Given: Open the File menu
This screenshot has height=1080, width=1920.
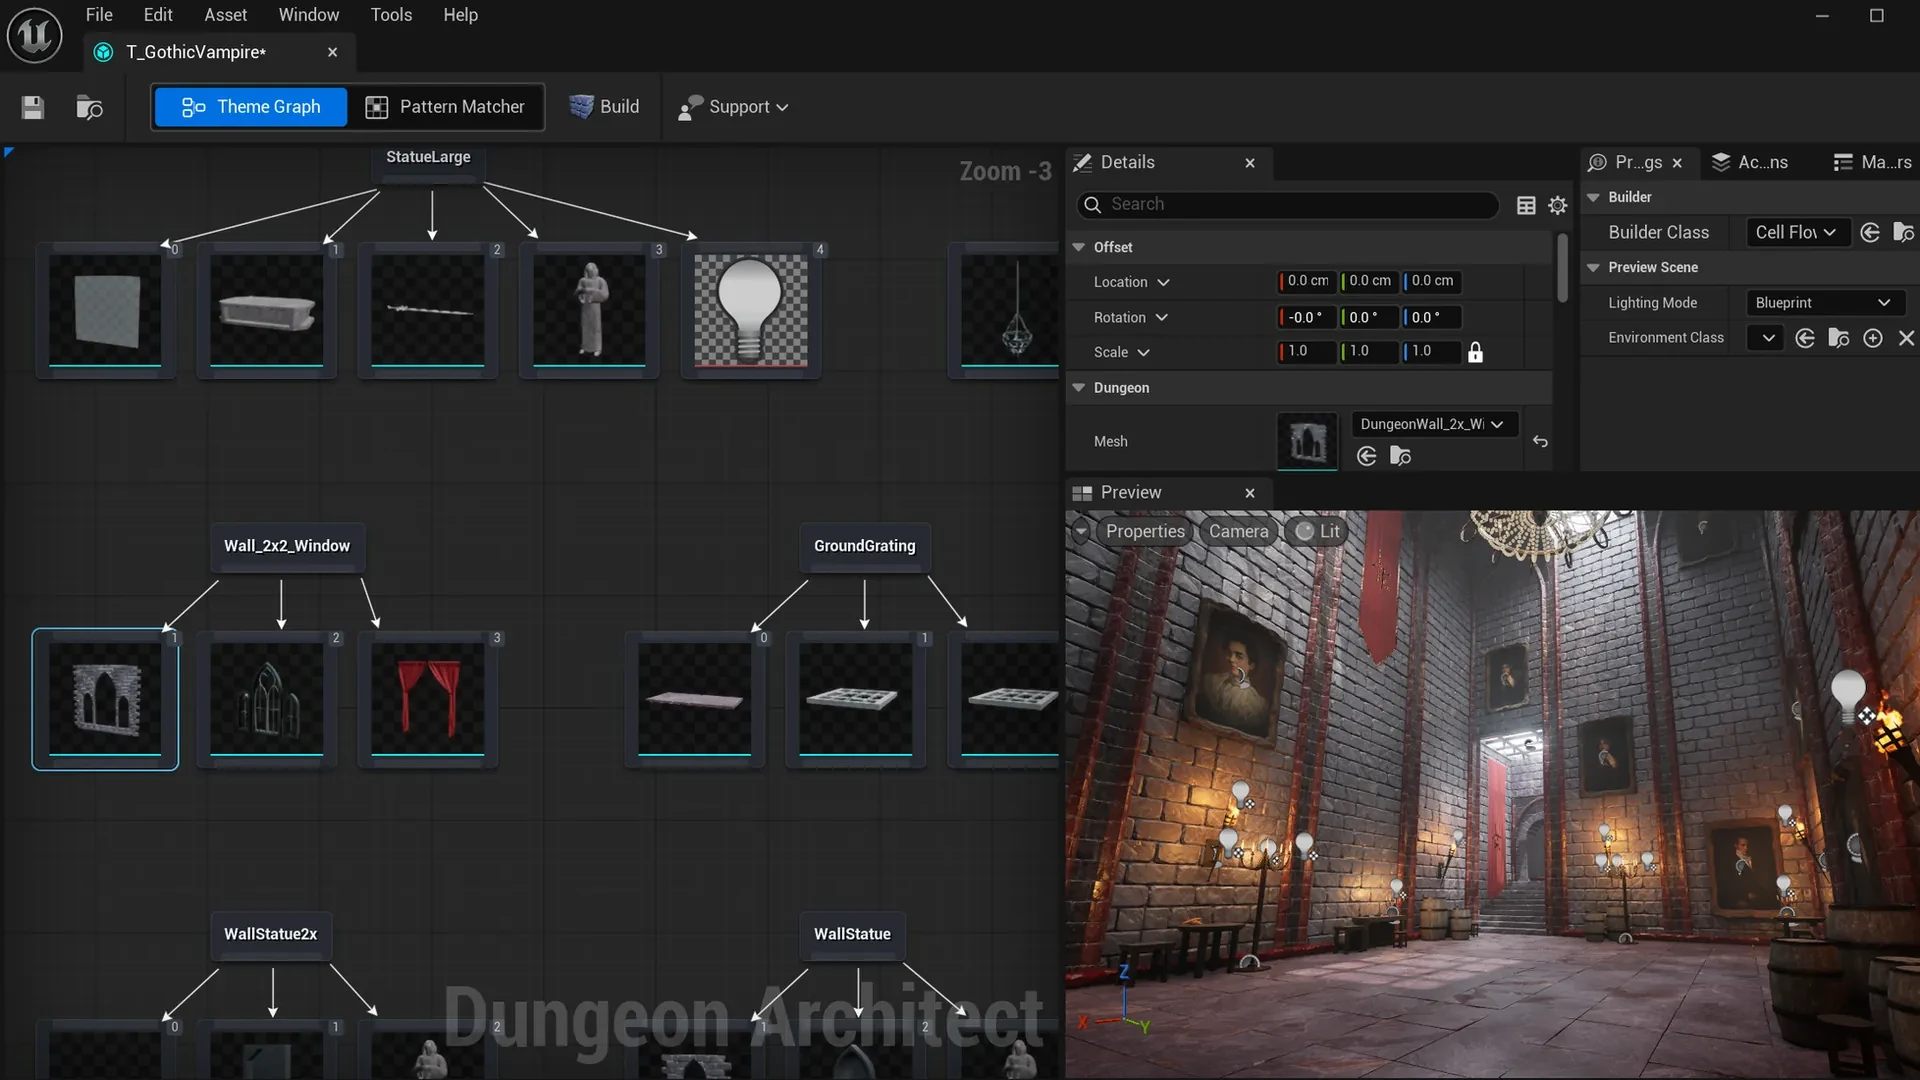Looking at the screenshot, I should point(99,15).
